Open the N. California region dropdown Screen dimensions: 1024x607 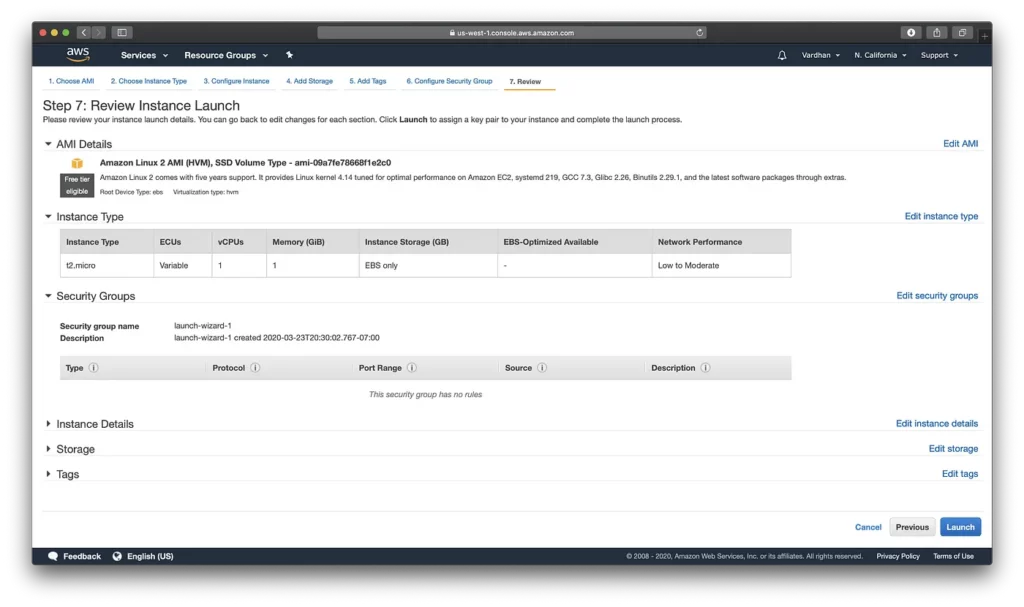point(880,56)
